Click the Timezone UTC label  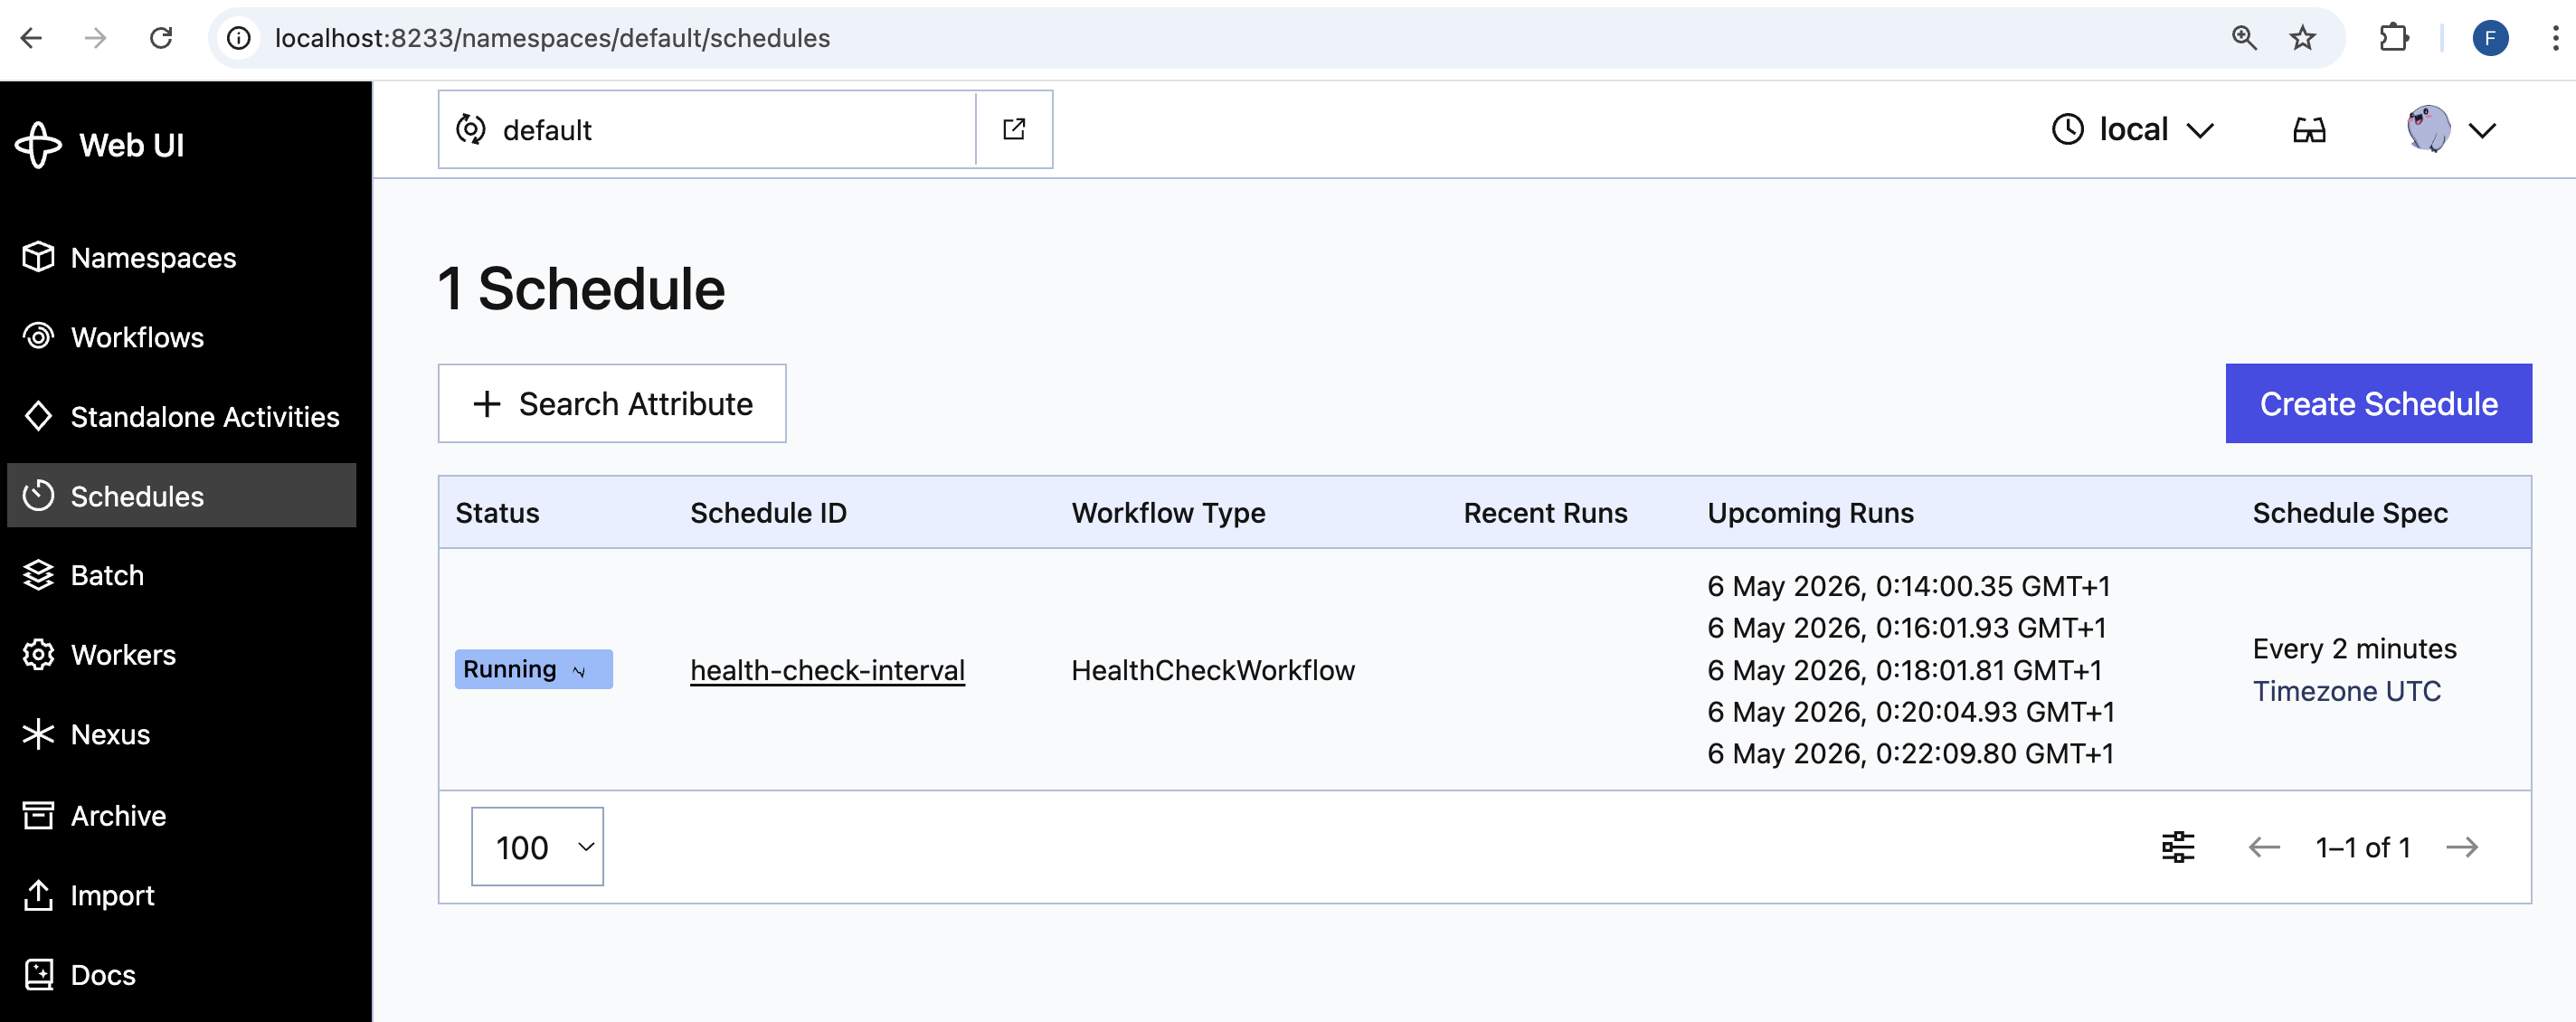tap(2346, 691)
